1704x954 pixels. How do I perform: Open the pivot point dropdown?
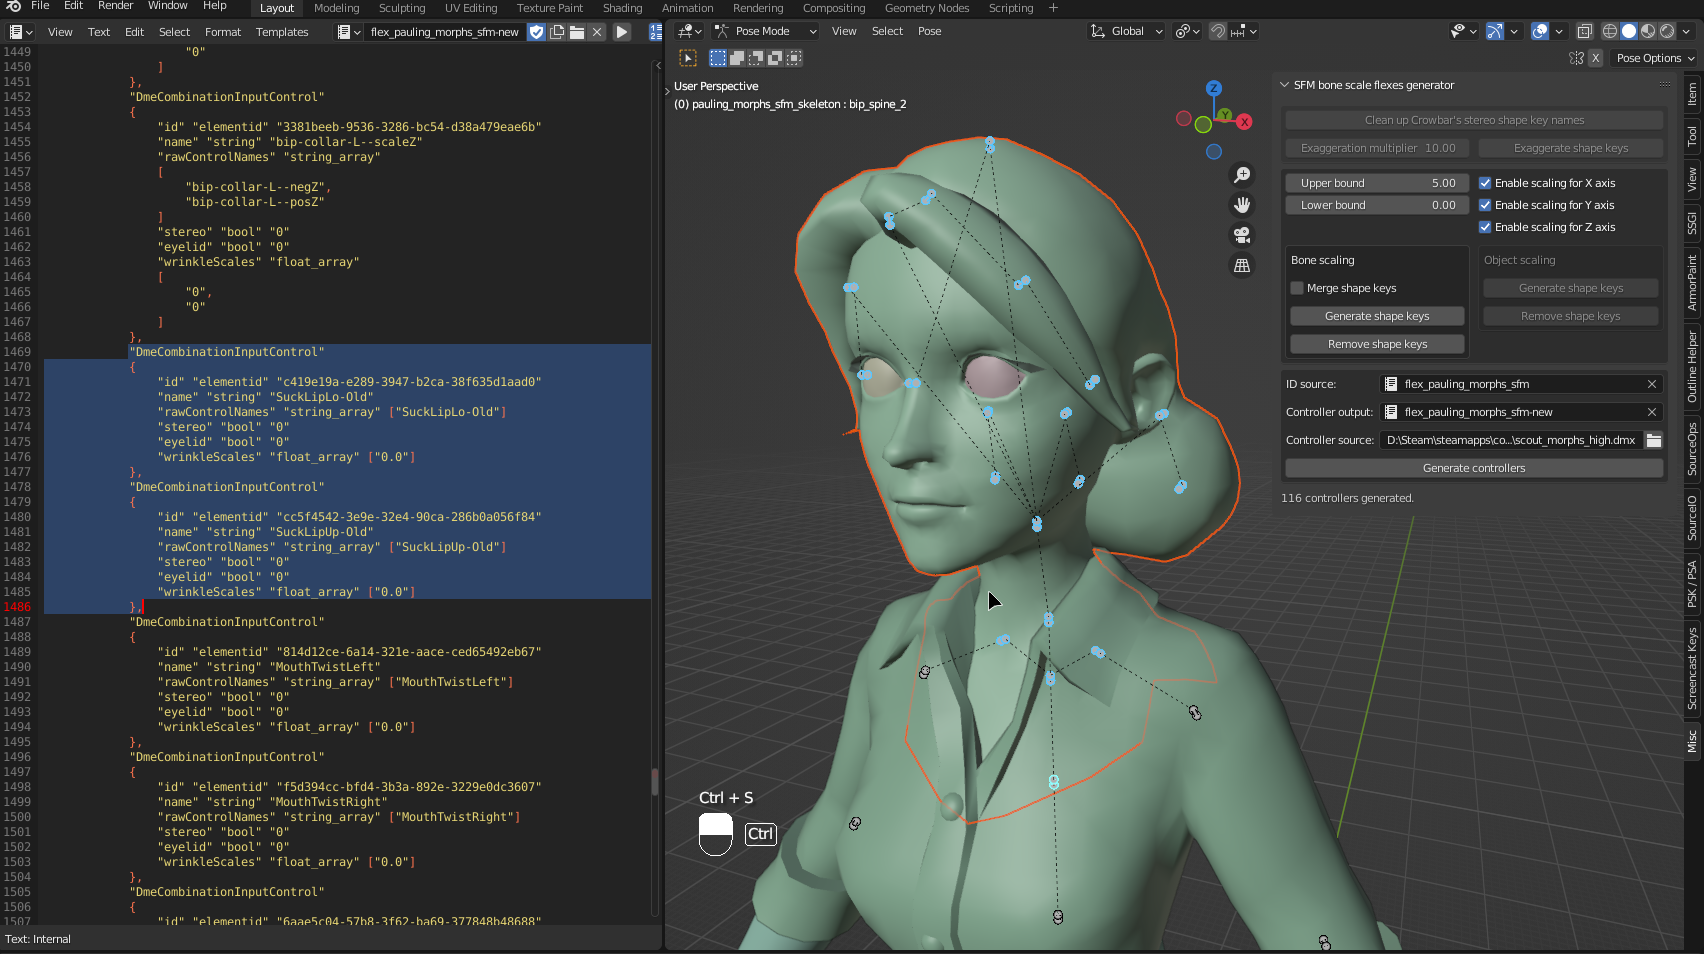(1187, 31)
